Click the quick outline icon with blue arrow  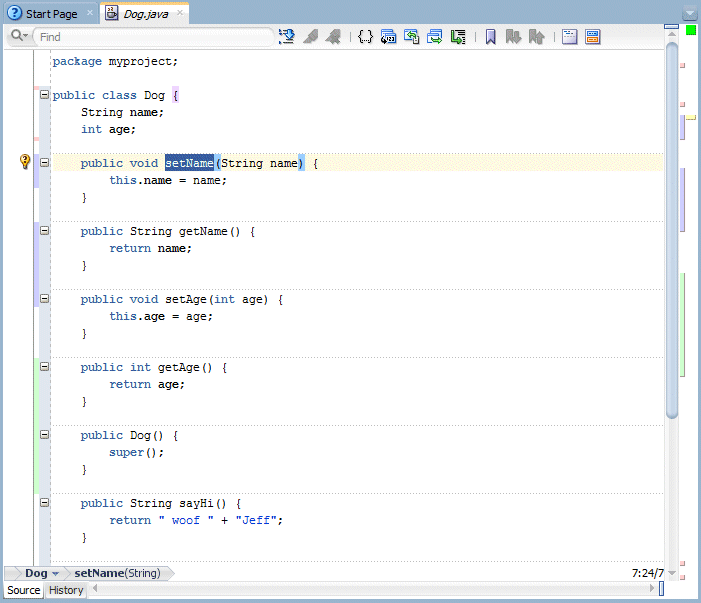coord(287,37)
